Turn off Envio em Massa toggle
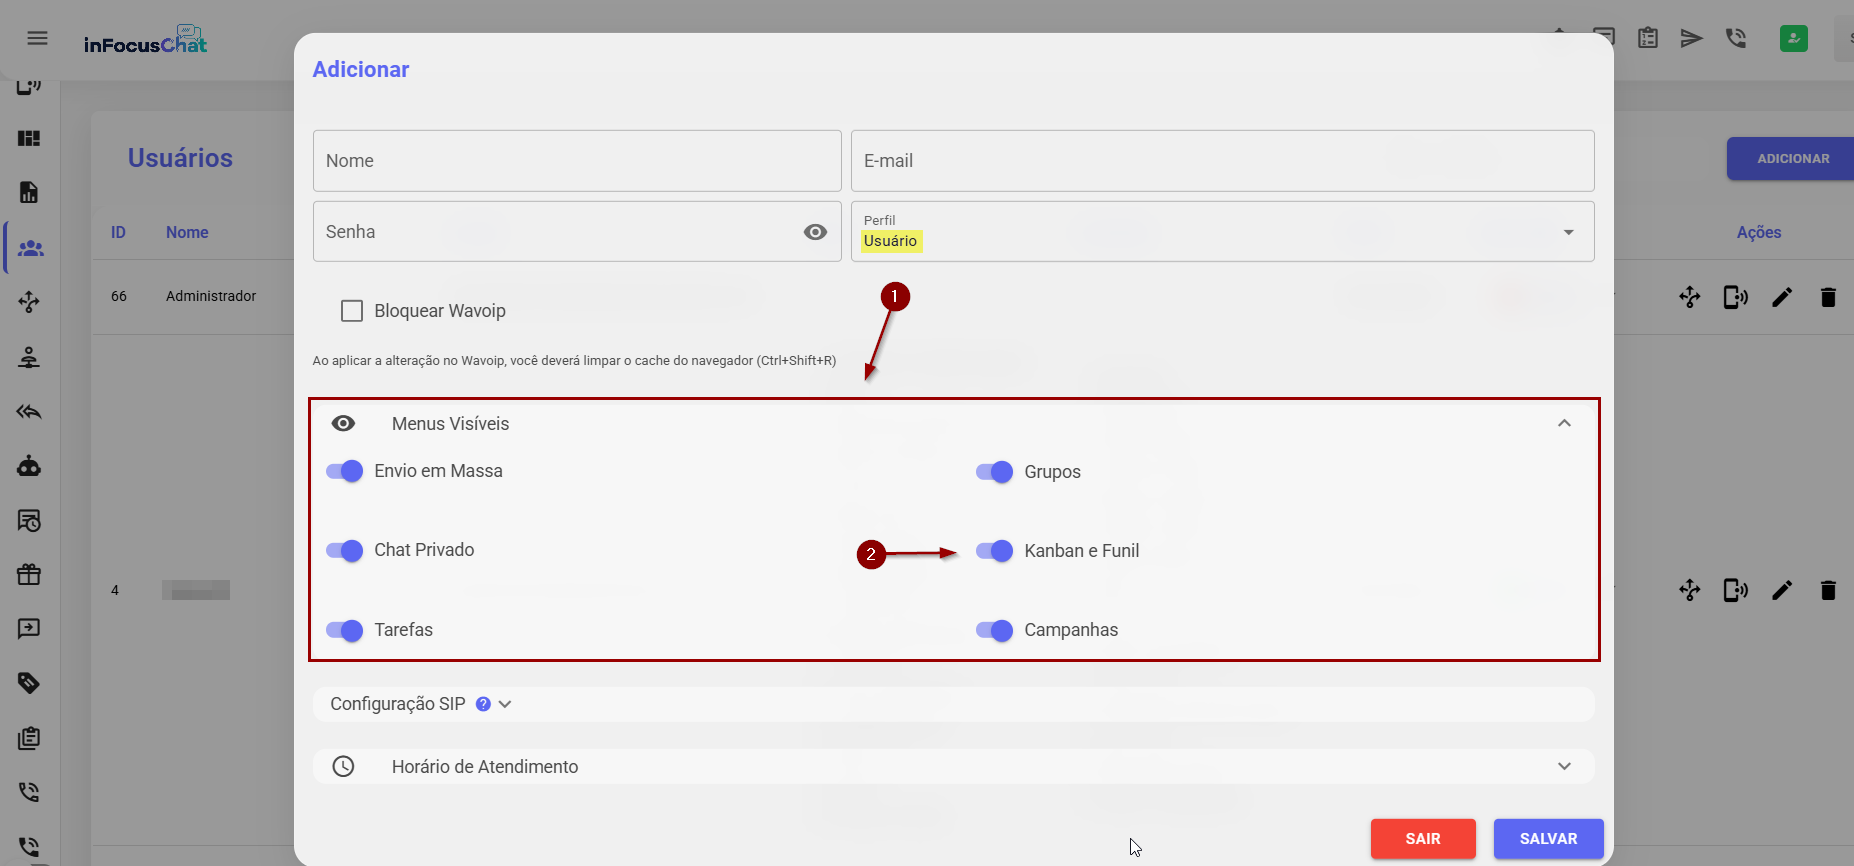This screenshot has height=866, width=1854. pyautogui.click(x=345, y=471)
